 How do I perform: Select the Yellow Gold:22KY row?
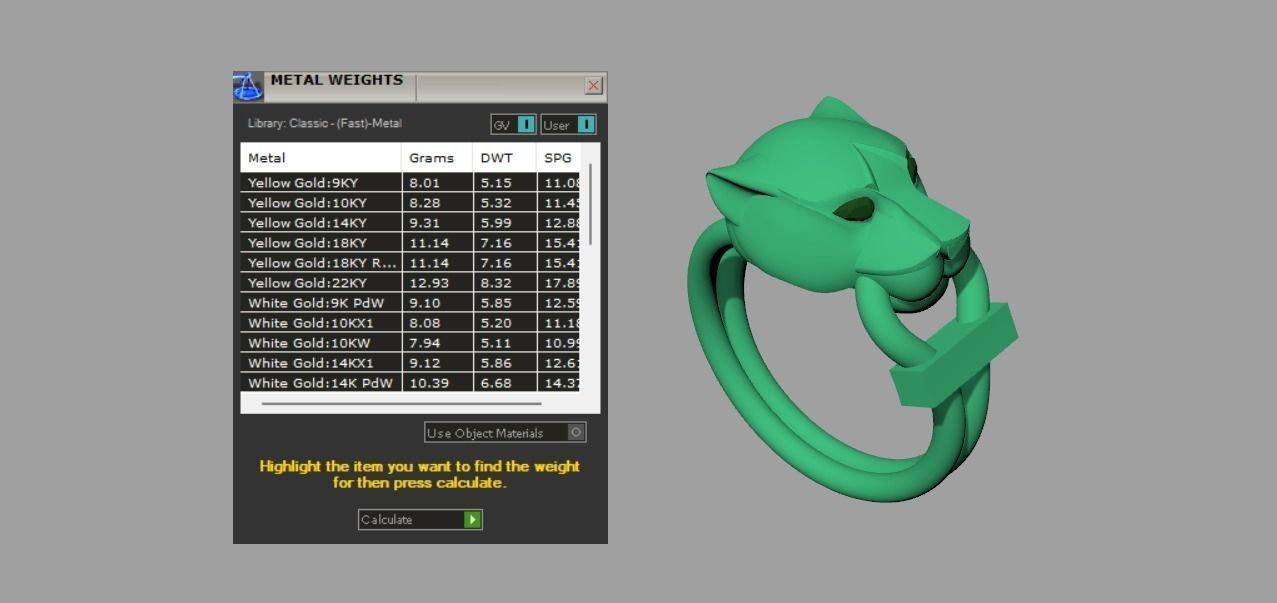pos(410,283)
